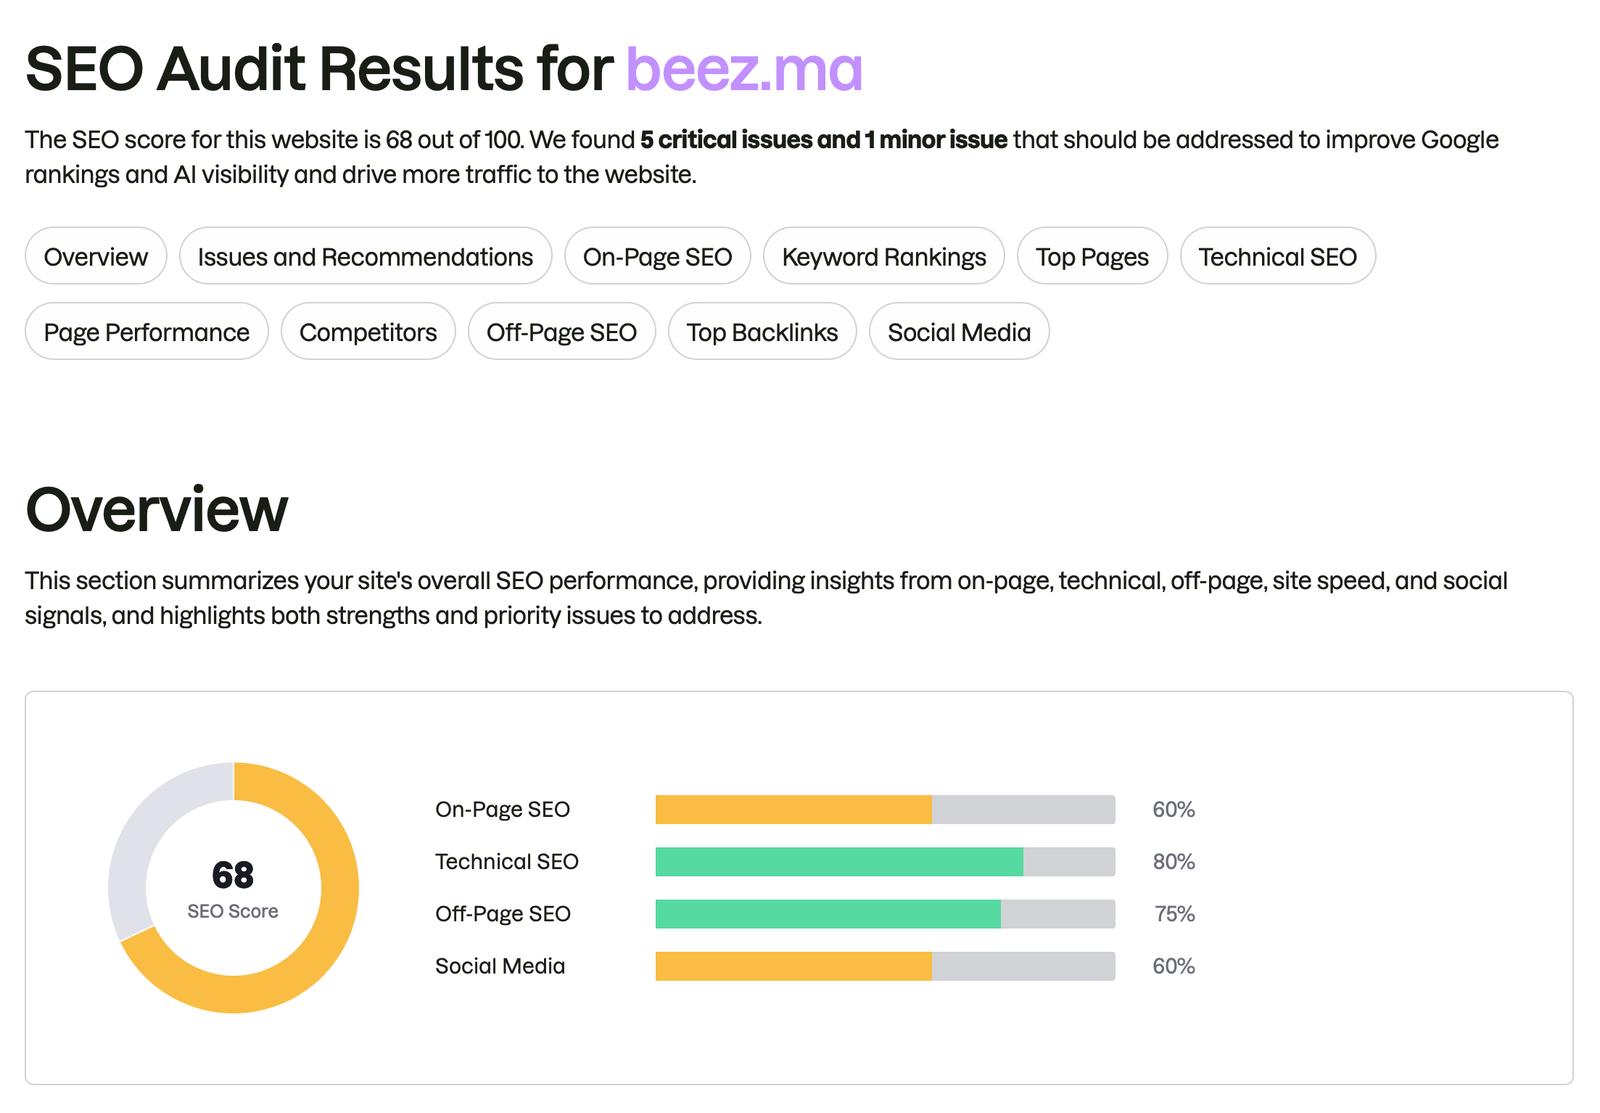Image resolution: width=1600 pixels, height=1113 pixels.
Task: Open the Technical SEO section
Action: (1278, 256)
